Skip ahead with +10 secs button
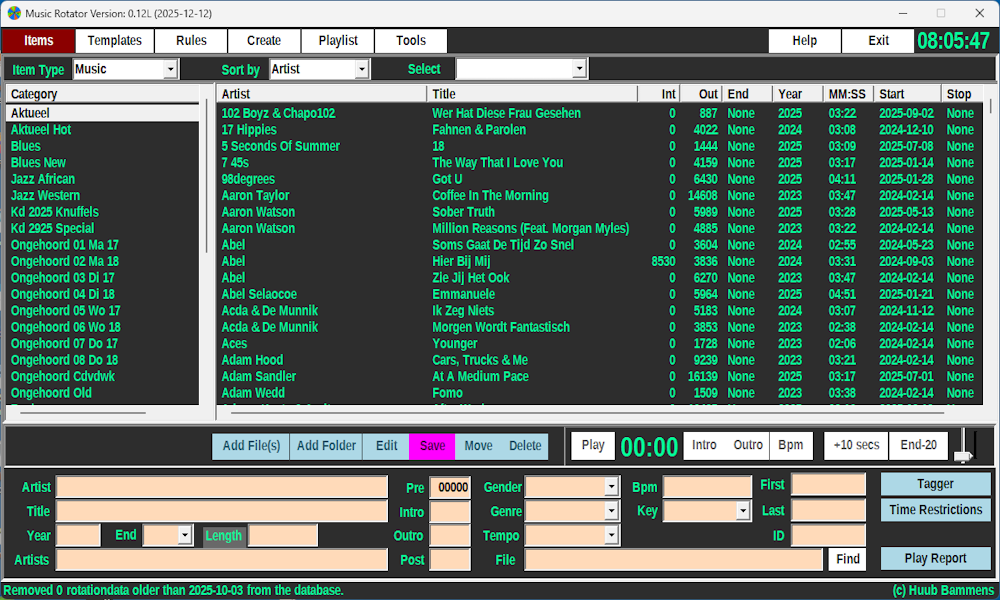Viewport: 1000px width, 600px height. coord(855,445)
